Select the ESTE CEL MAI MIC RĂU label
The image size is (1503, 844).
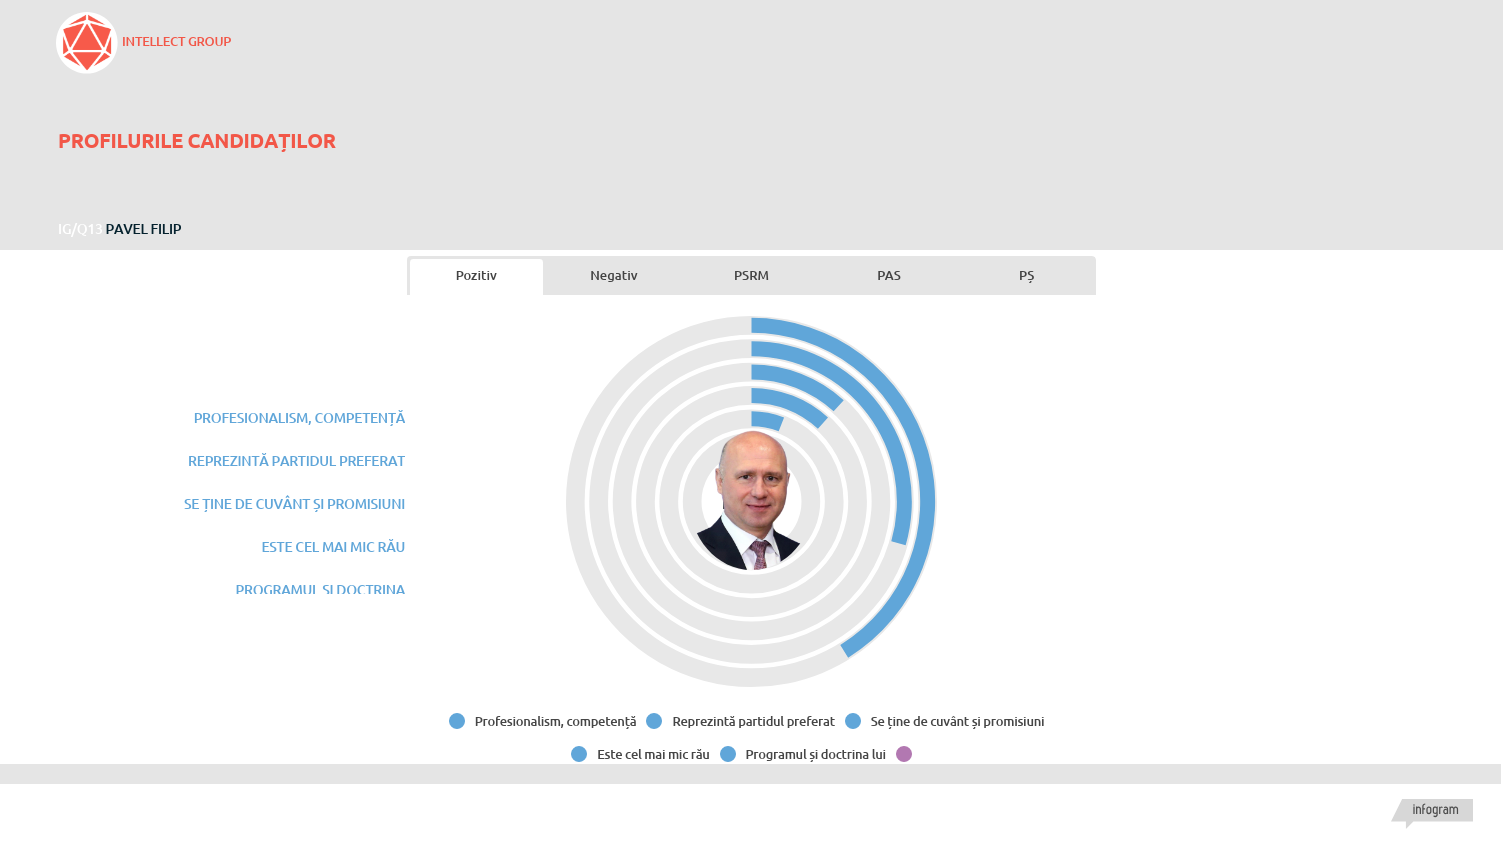[333, 547]
